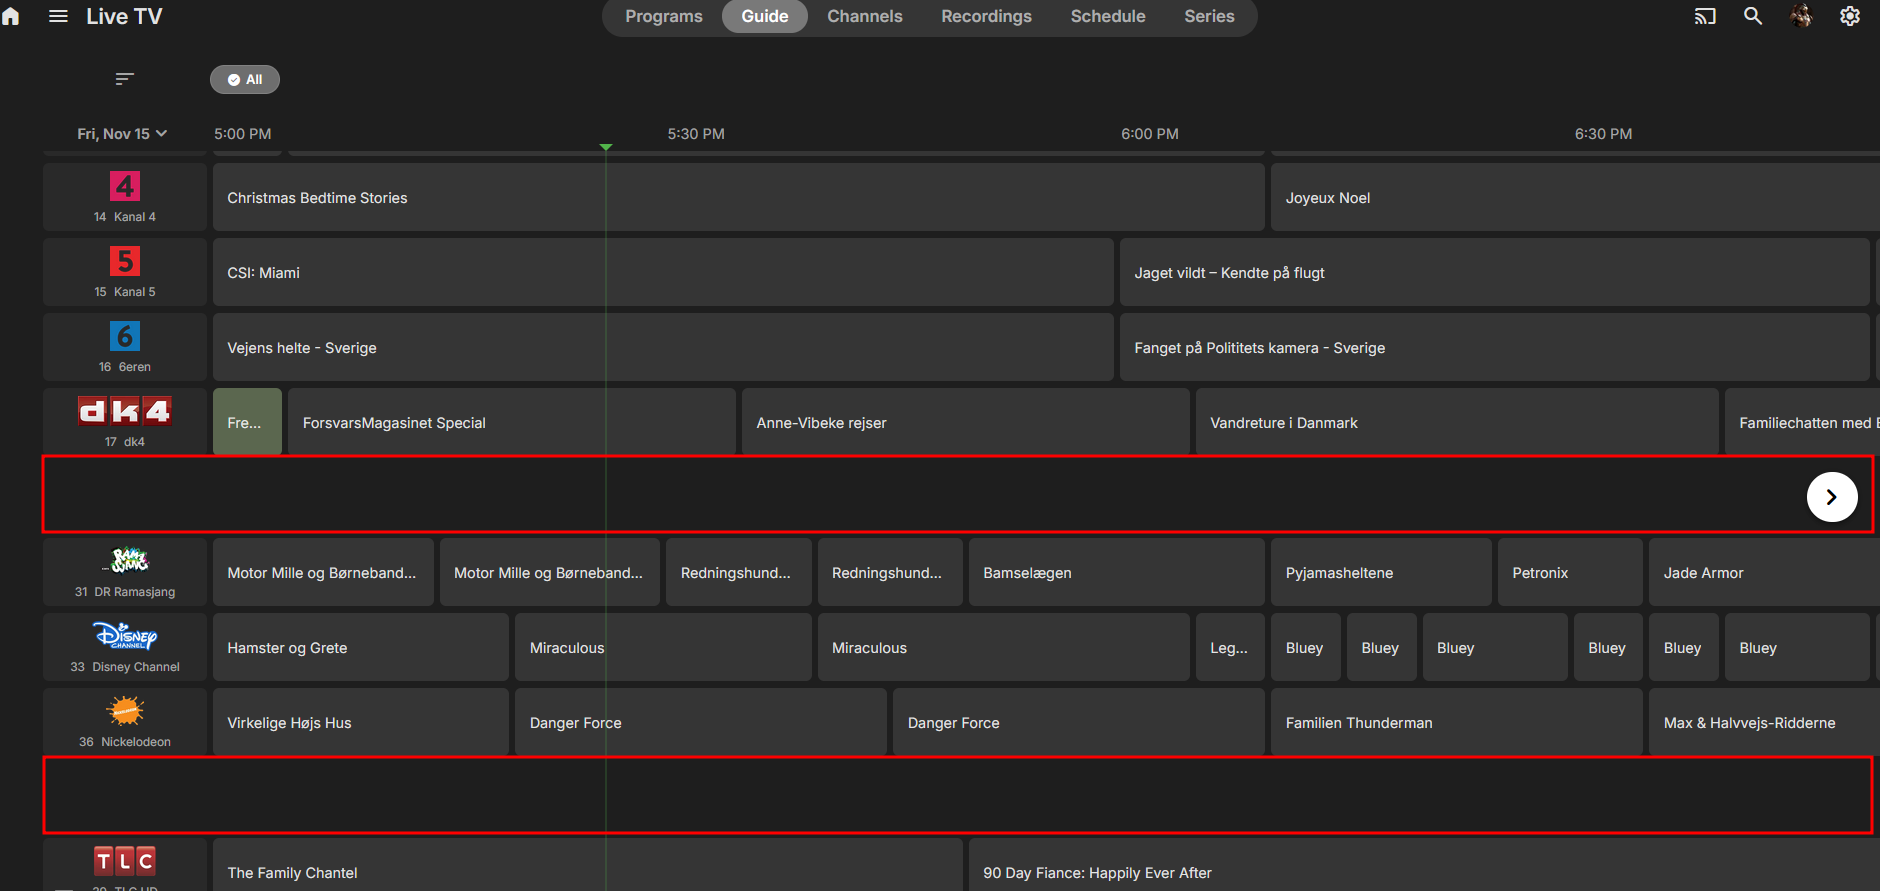Open the settings gear icon
The width and height of the screenshot is (1880, 891).
(x=1850, y=16)
